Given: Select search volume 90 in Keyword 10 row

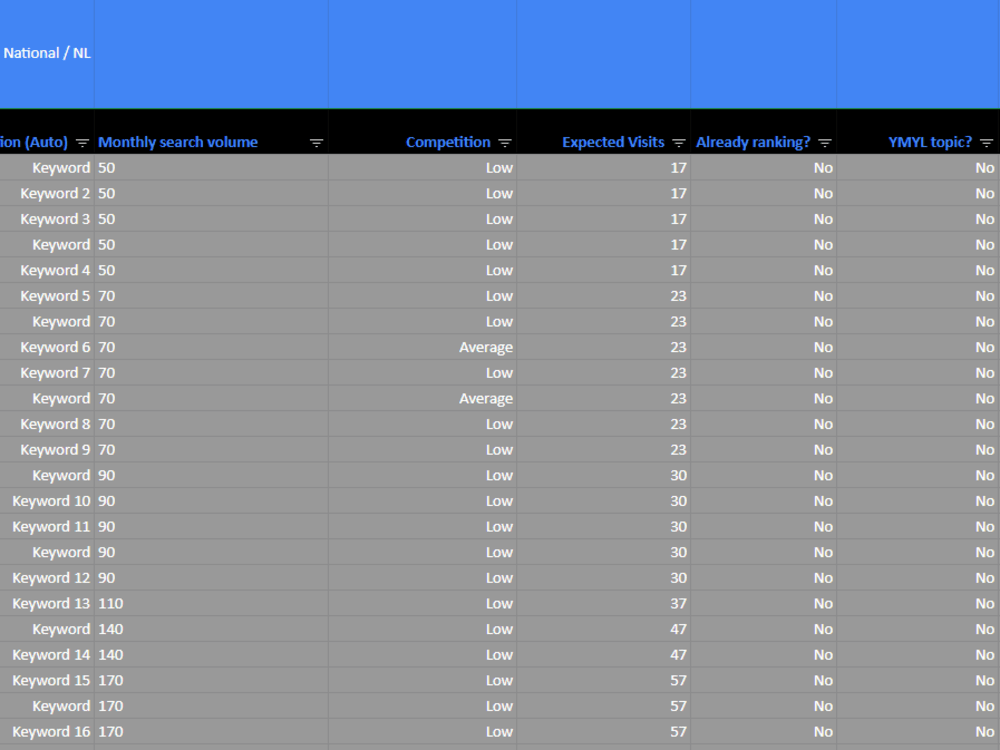Looking at the screenshot, I should tap(211, 501).
